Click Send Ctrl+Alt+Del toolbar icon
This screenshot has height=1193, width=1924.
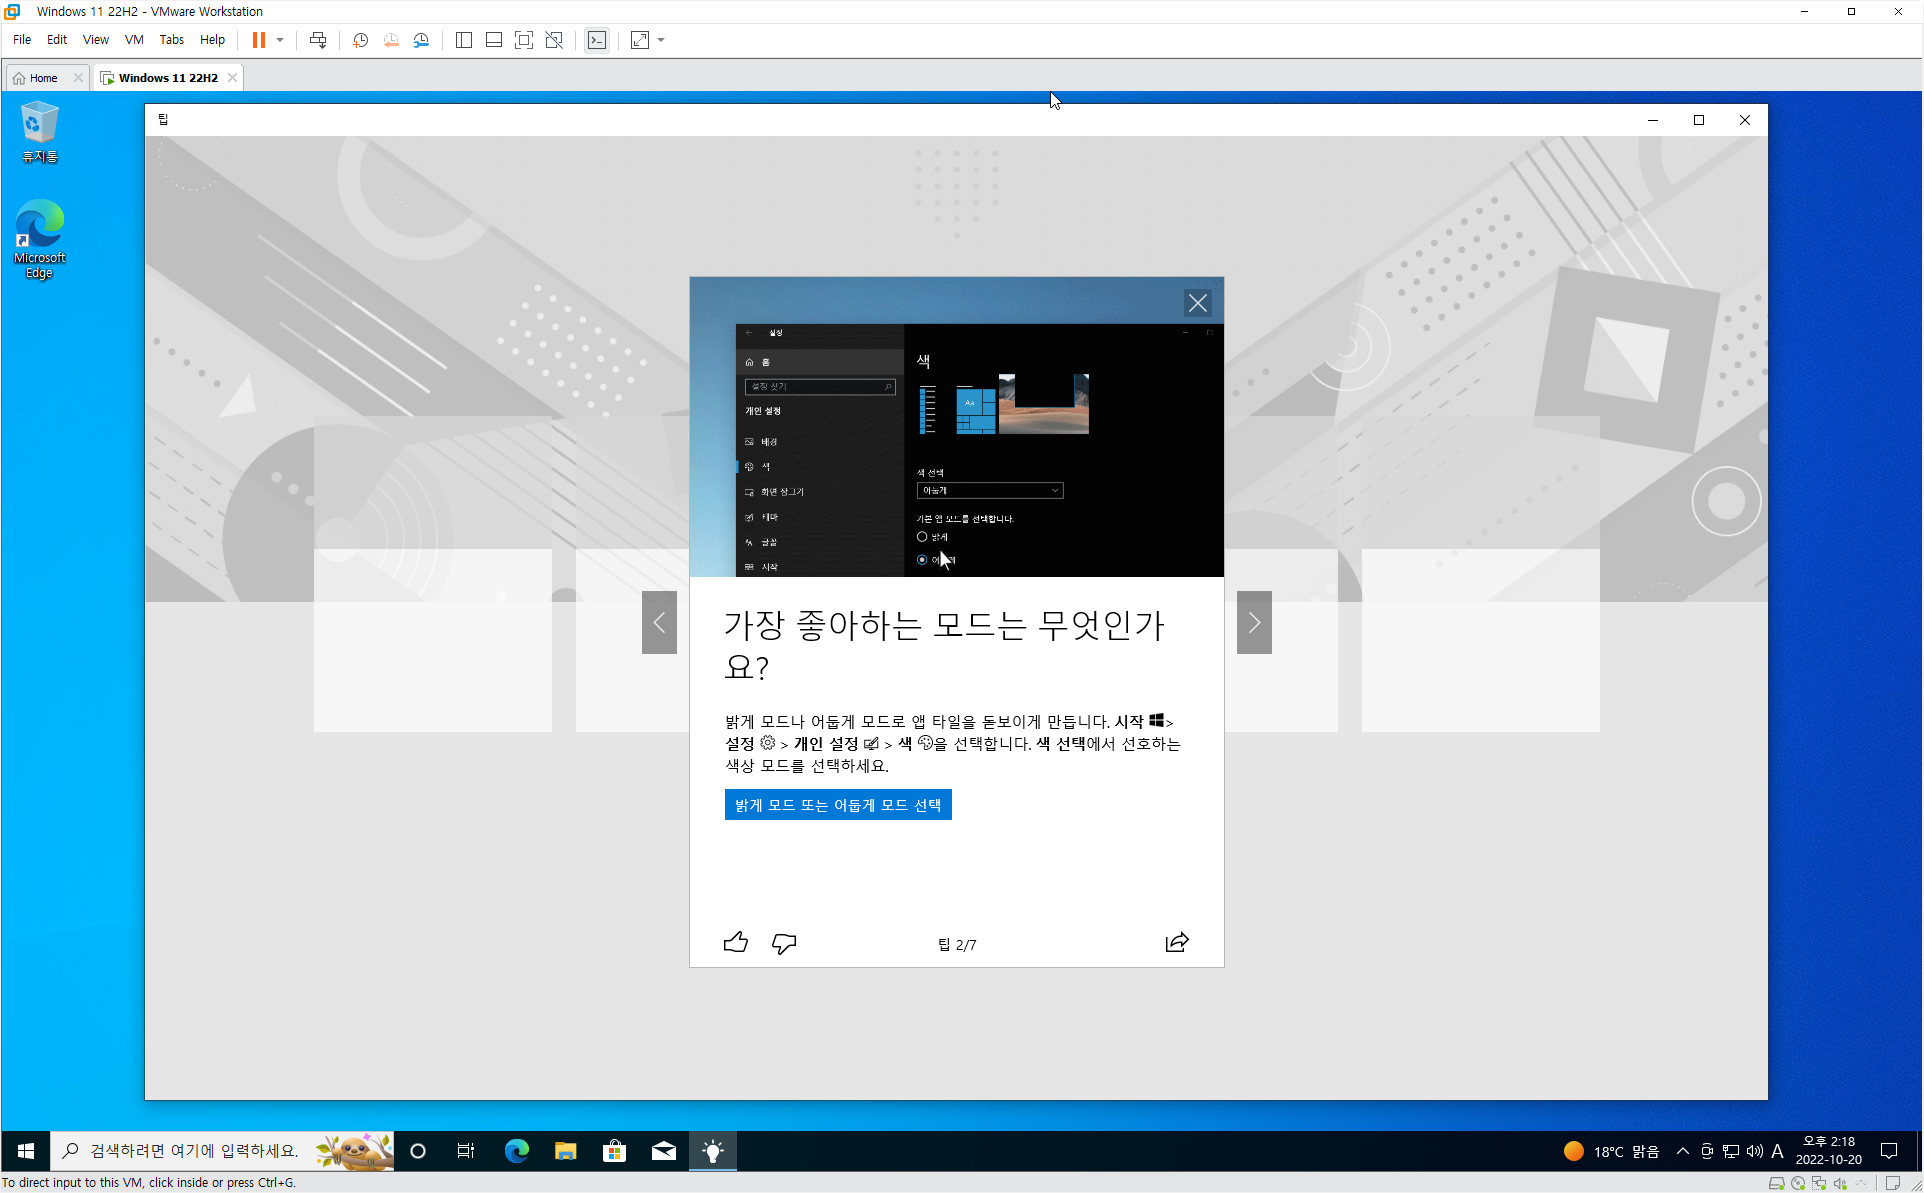click(318, 40)
